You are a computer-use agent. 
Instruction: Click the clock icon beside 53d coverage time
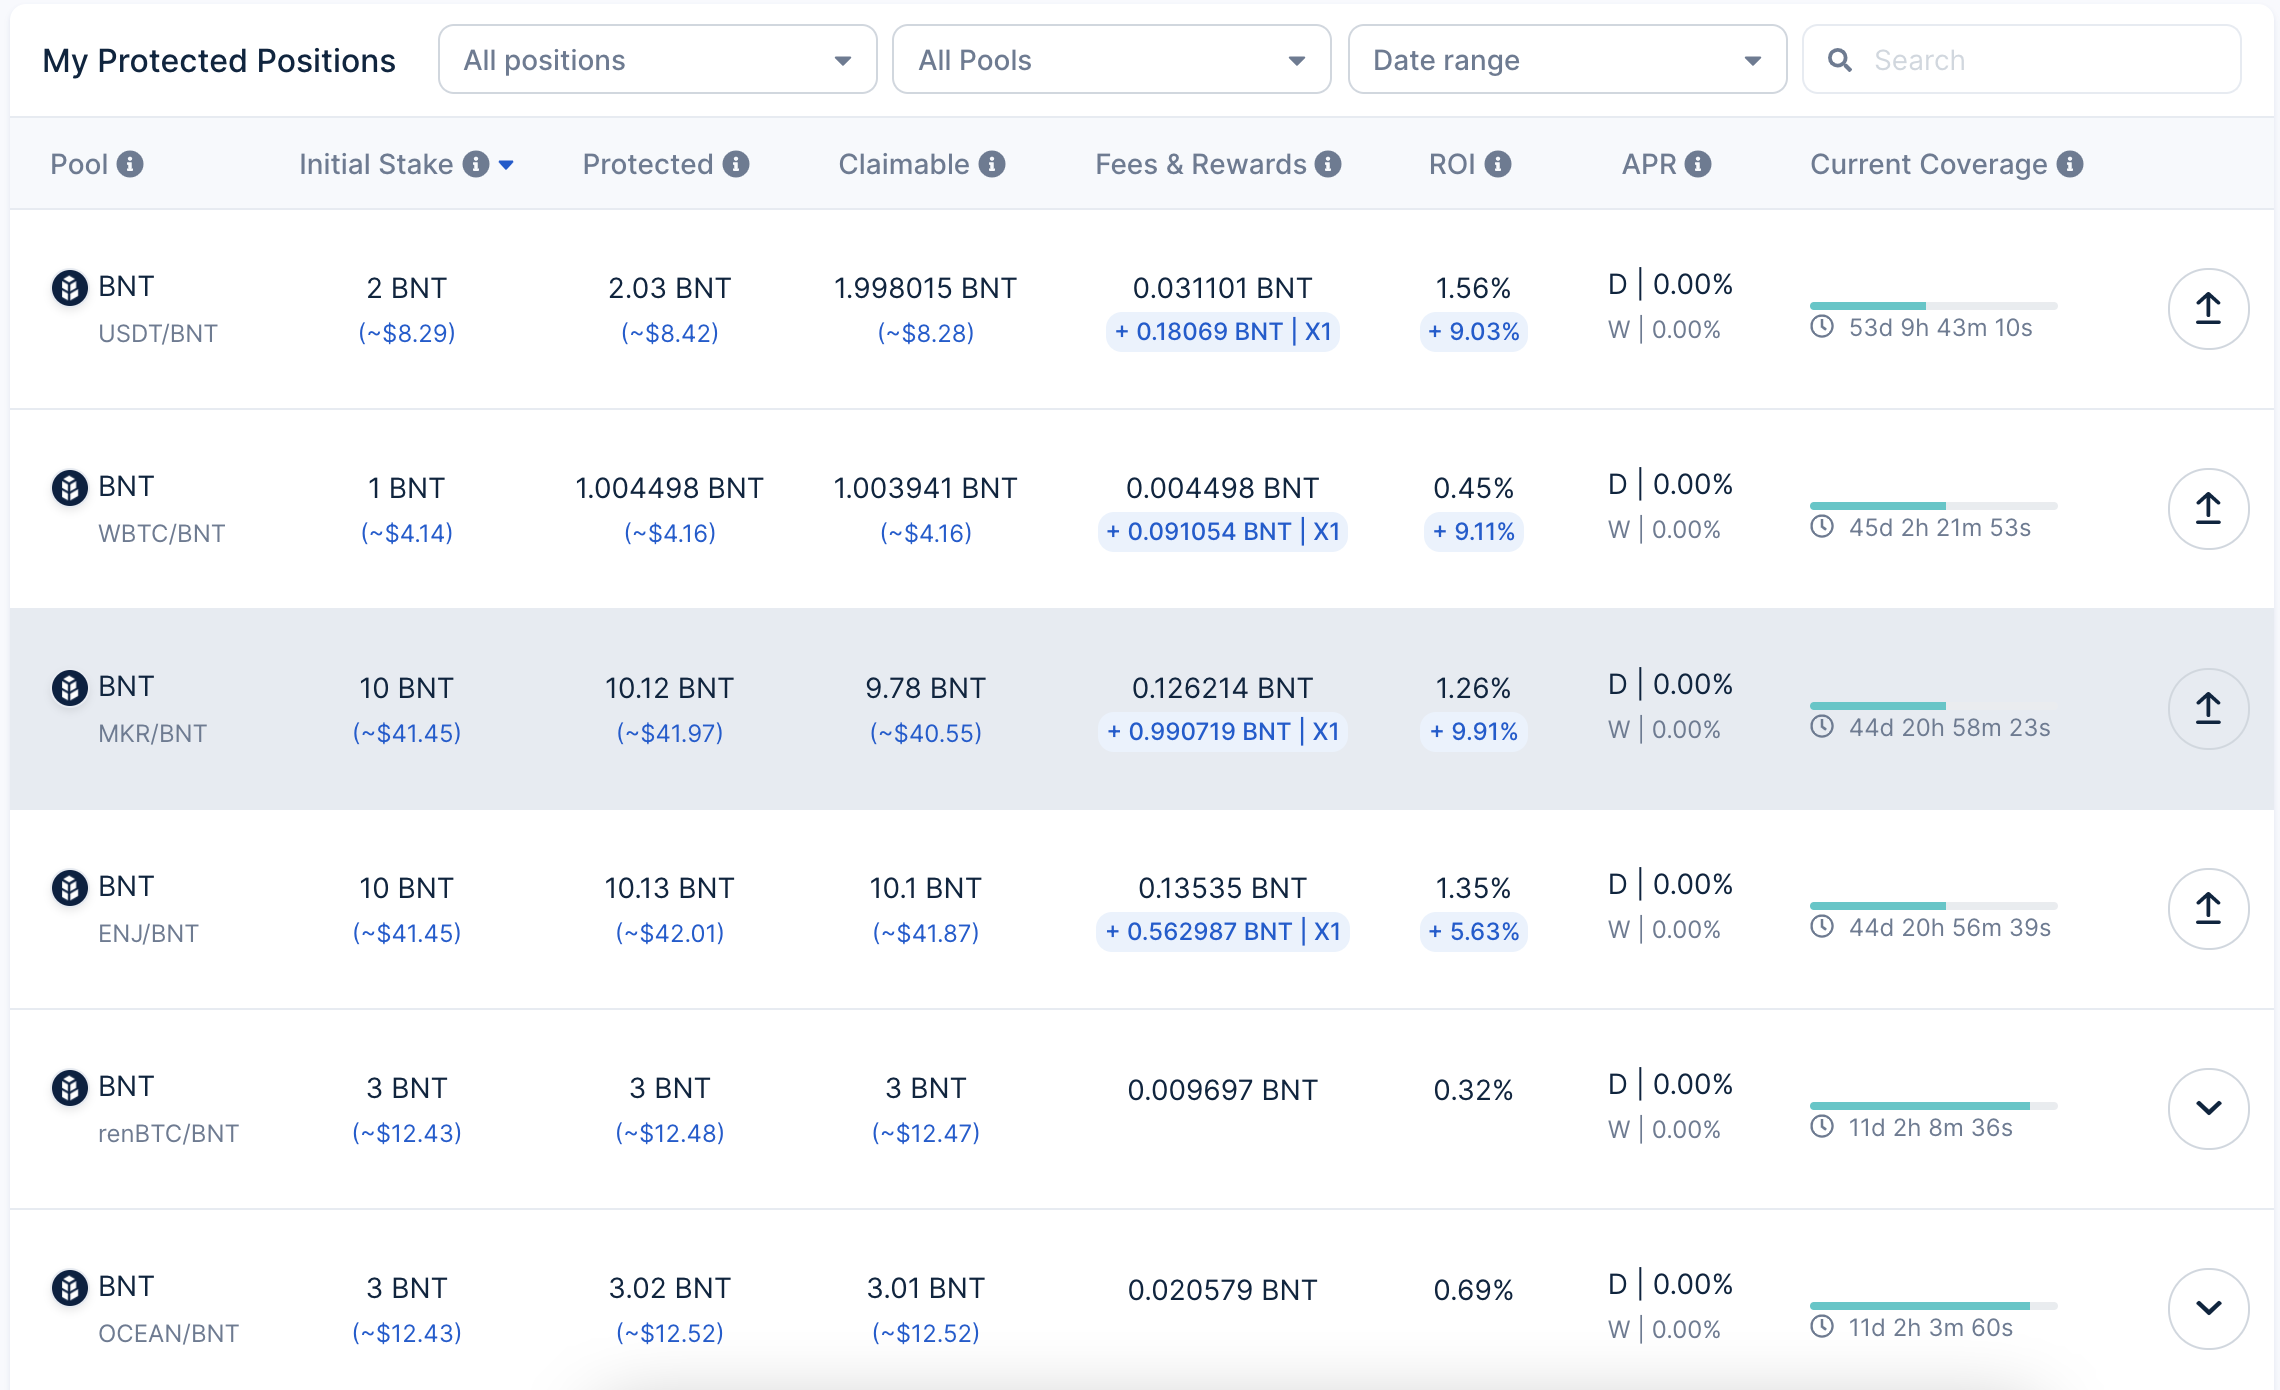click(x=1823, y=327)
